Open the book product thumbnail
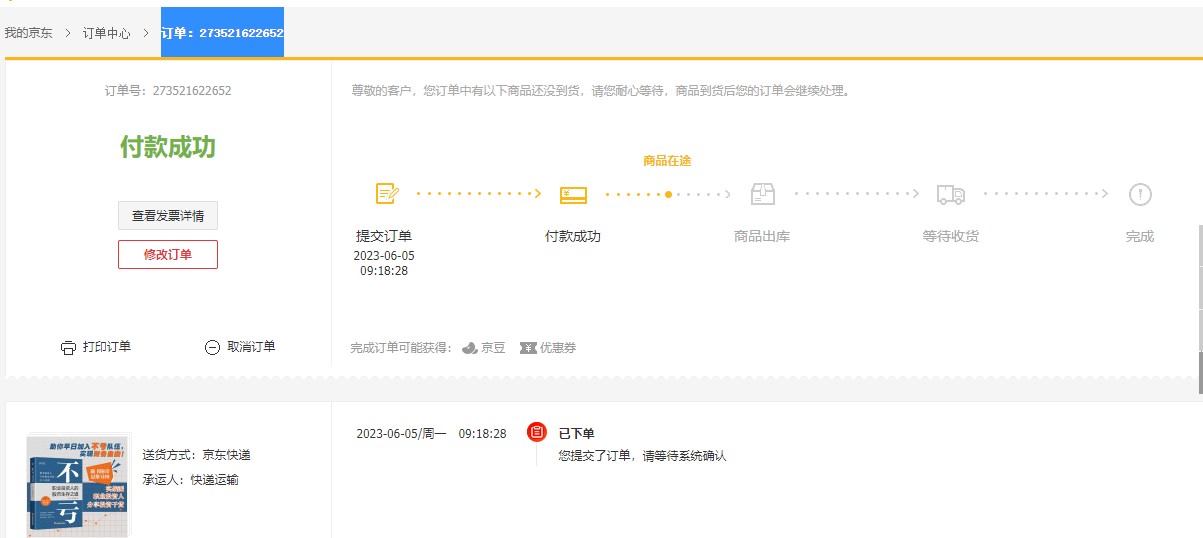 (x=79, y=486)
